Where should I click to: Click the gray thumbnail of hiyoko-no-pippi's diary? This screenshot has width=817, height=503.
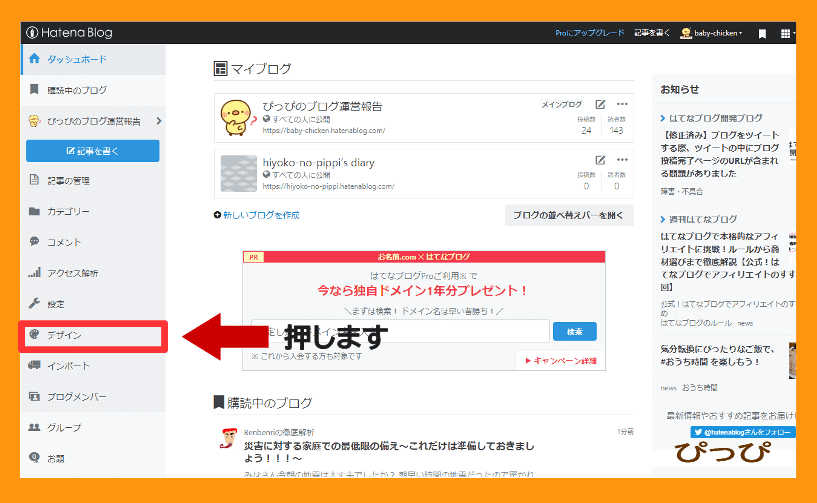(239, 174)
